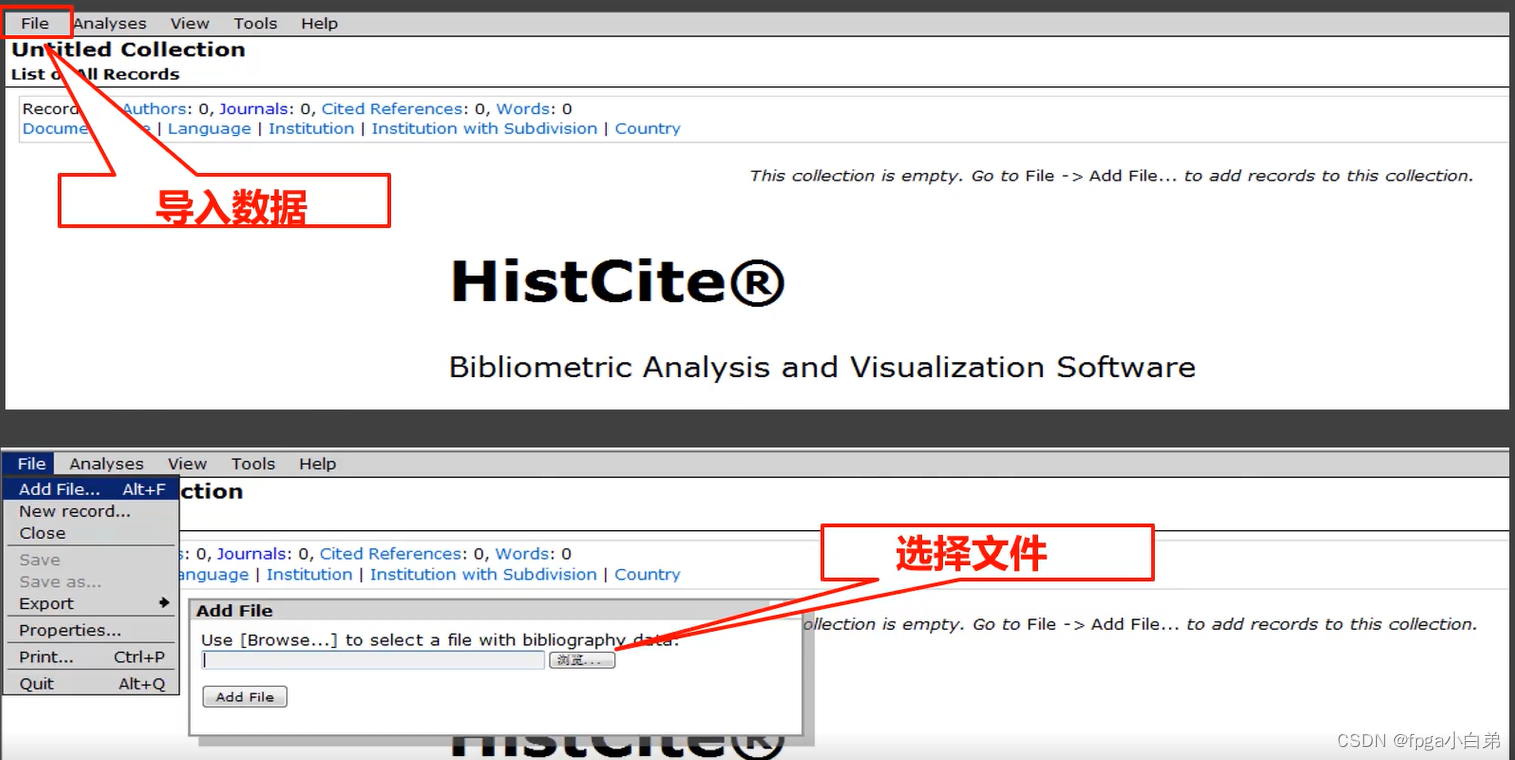This screenshot has height=760, width=1515.
Task: Click the Journals link in the bottom window
Action: pyautogui.click(x=253, y=554)
